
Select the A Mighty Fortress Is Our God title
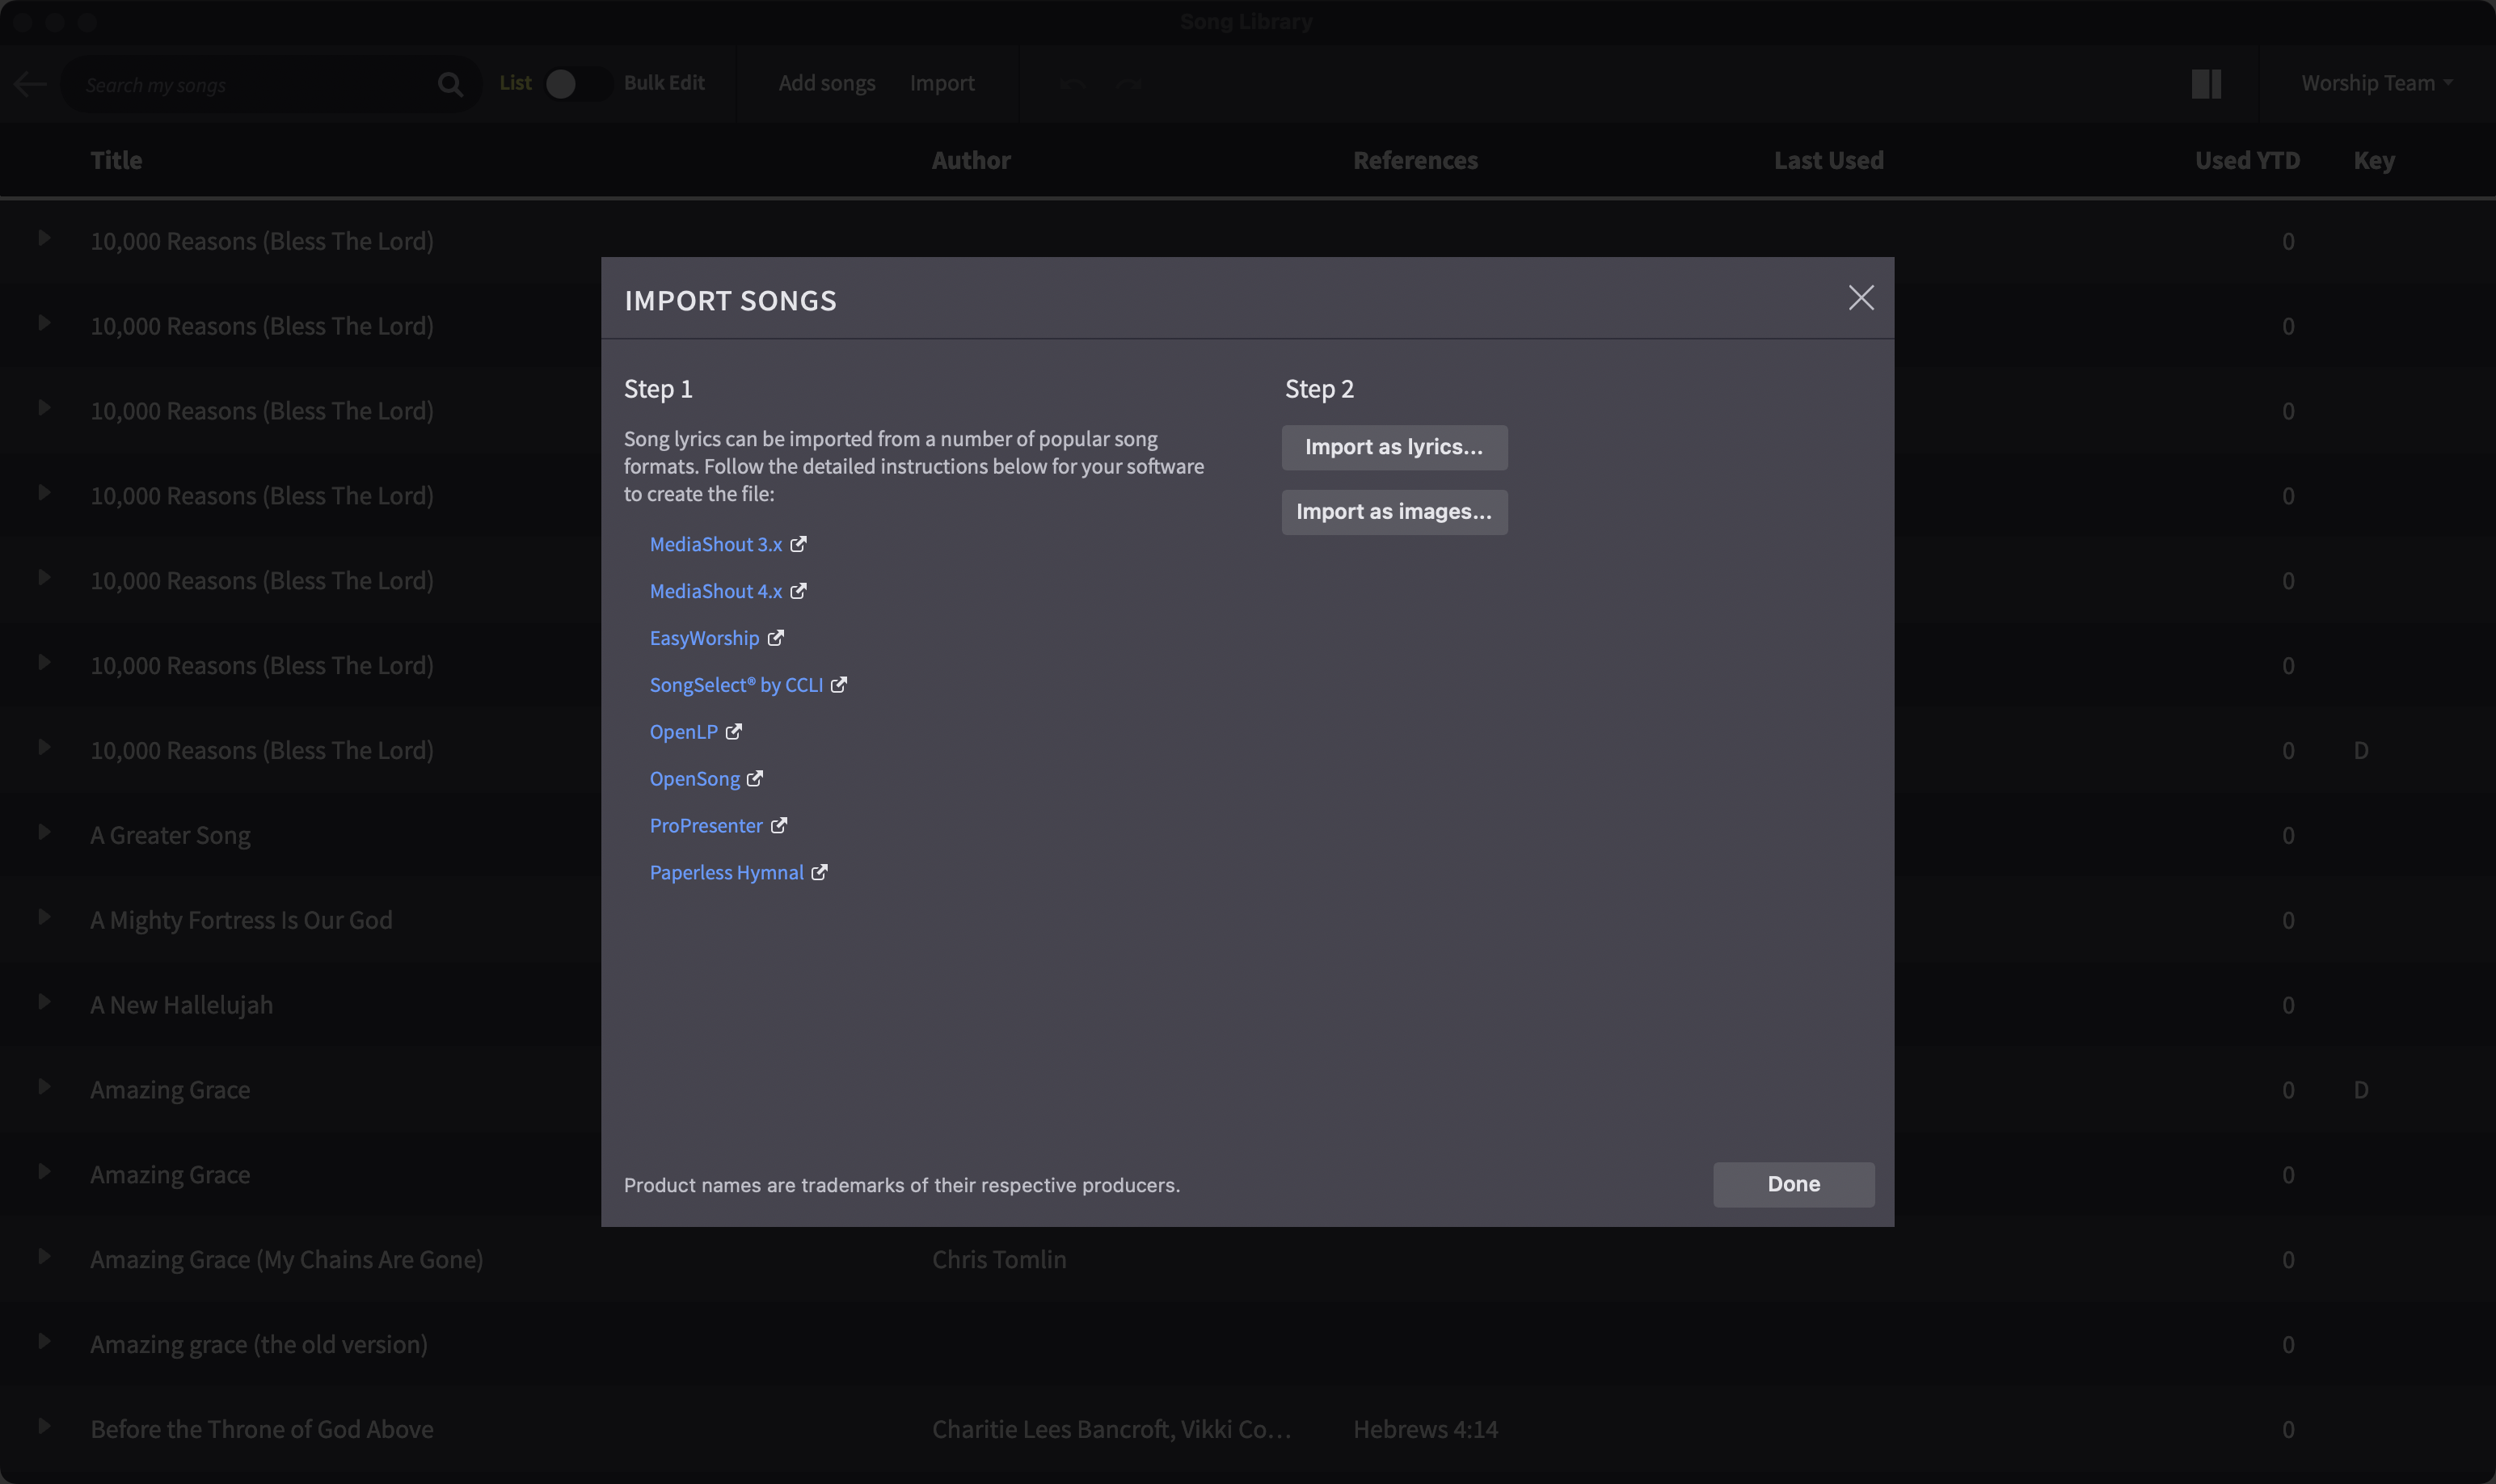click(x=241, y=920)
